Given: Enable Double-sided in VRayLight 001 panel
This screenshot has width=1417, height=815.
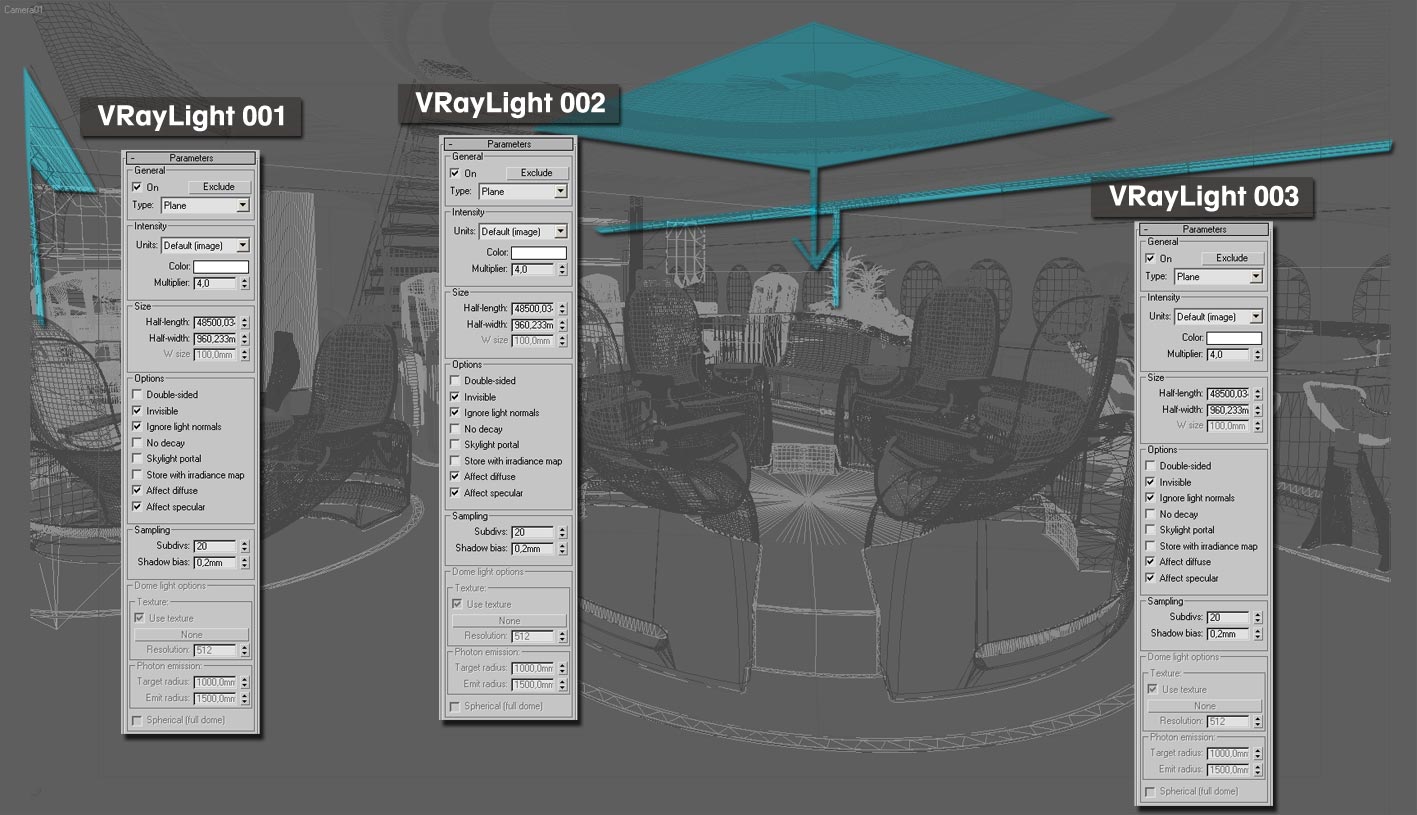Looking at the screenshot, I should (137, 395).
